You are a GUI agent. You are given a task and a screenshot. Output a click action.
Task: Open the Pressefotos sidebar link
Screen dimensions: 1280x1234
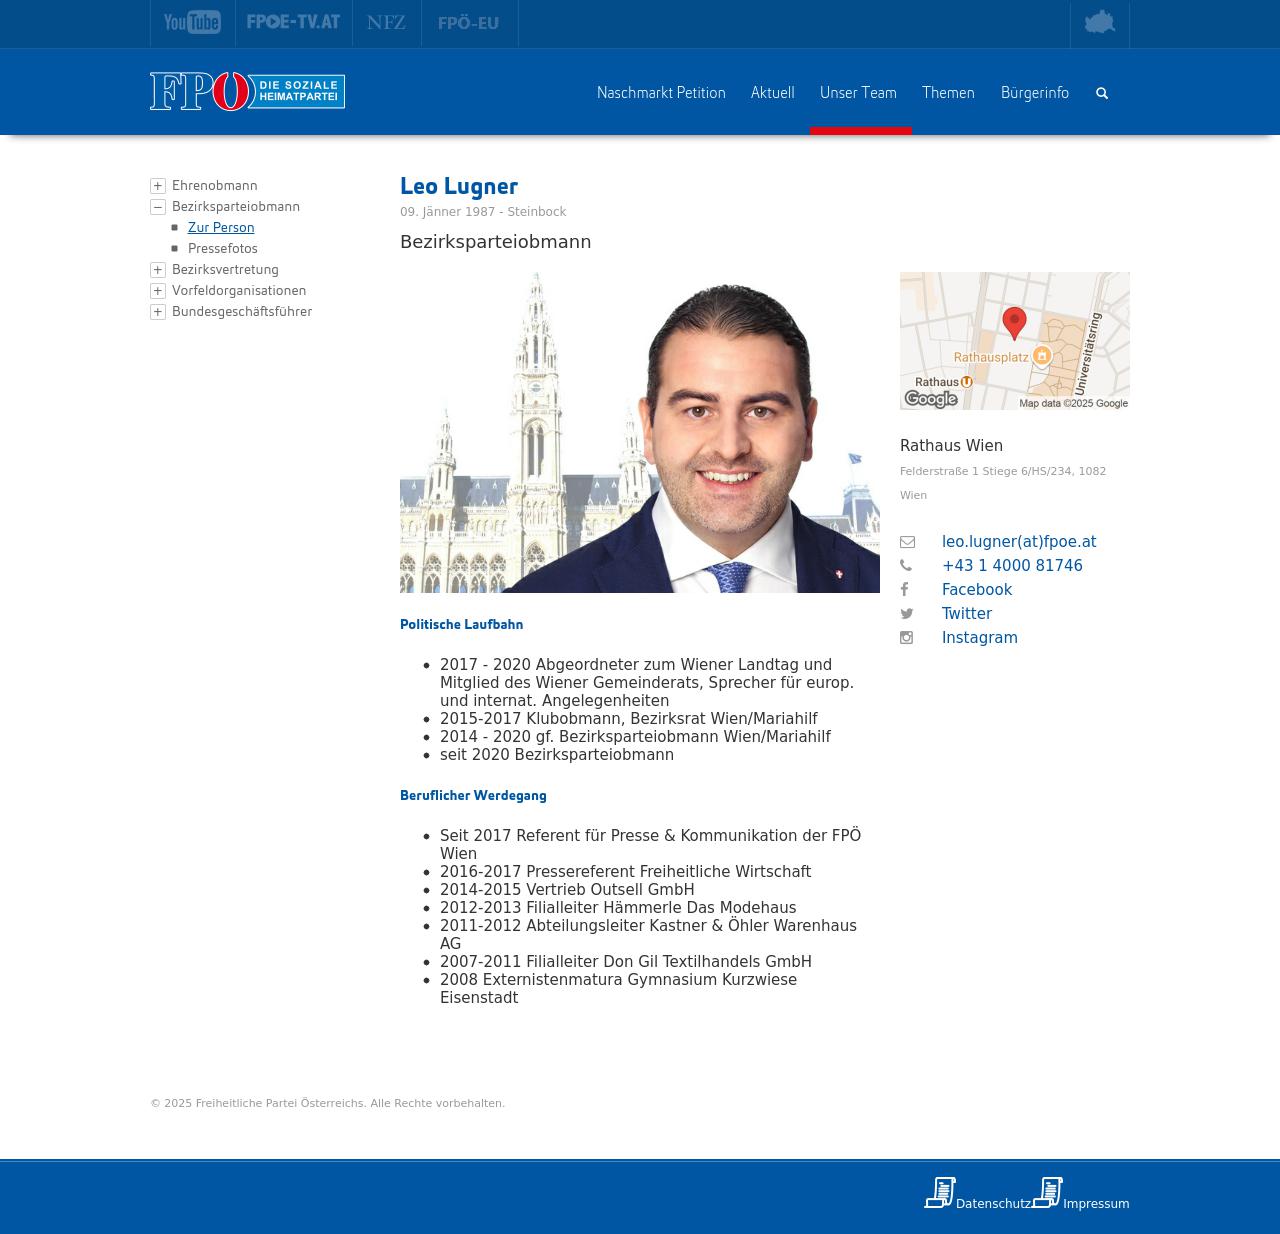click(222, 249)
